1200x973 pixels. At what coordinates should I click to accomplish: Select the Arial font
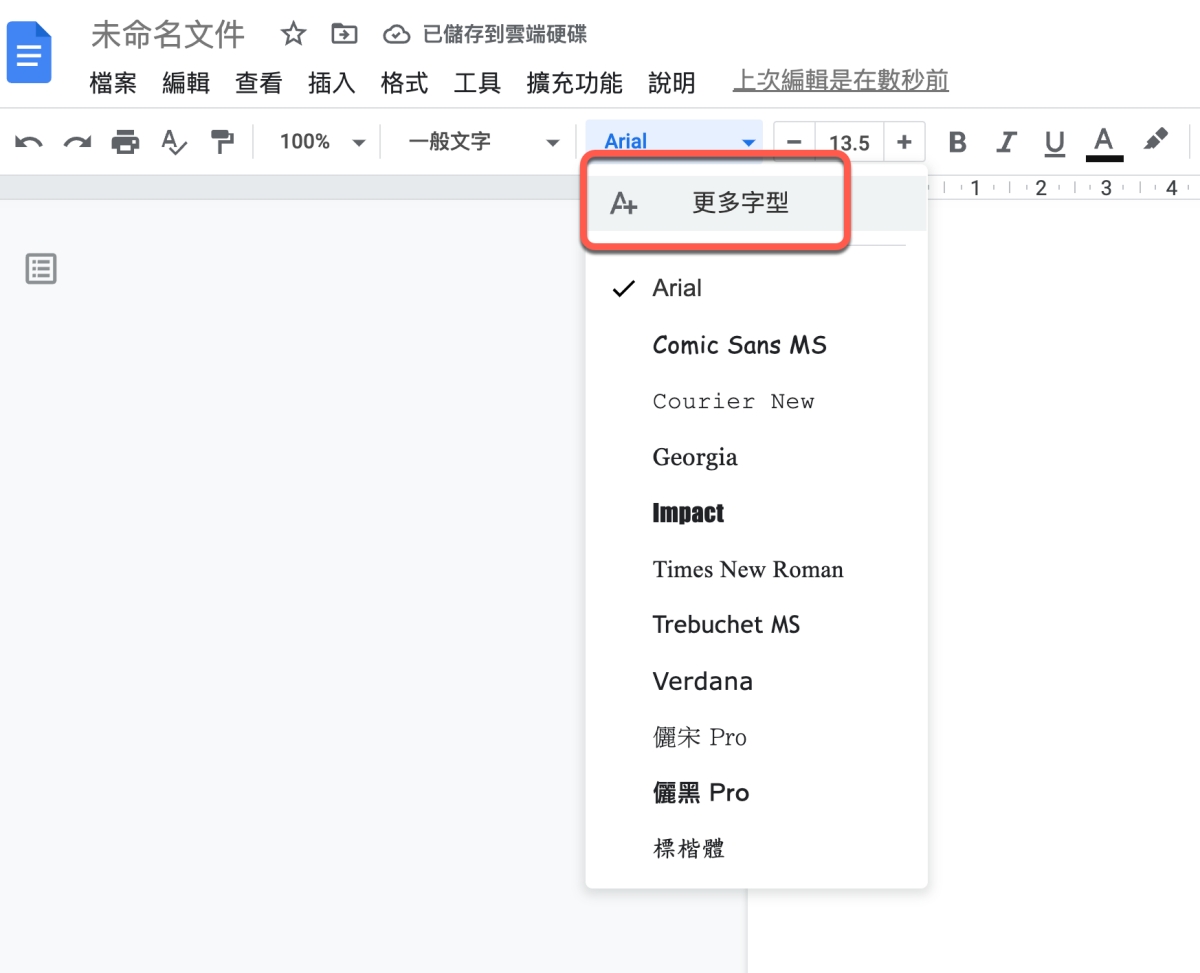[x=756, y=288]
